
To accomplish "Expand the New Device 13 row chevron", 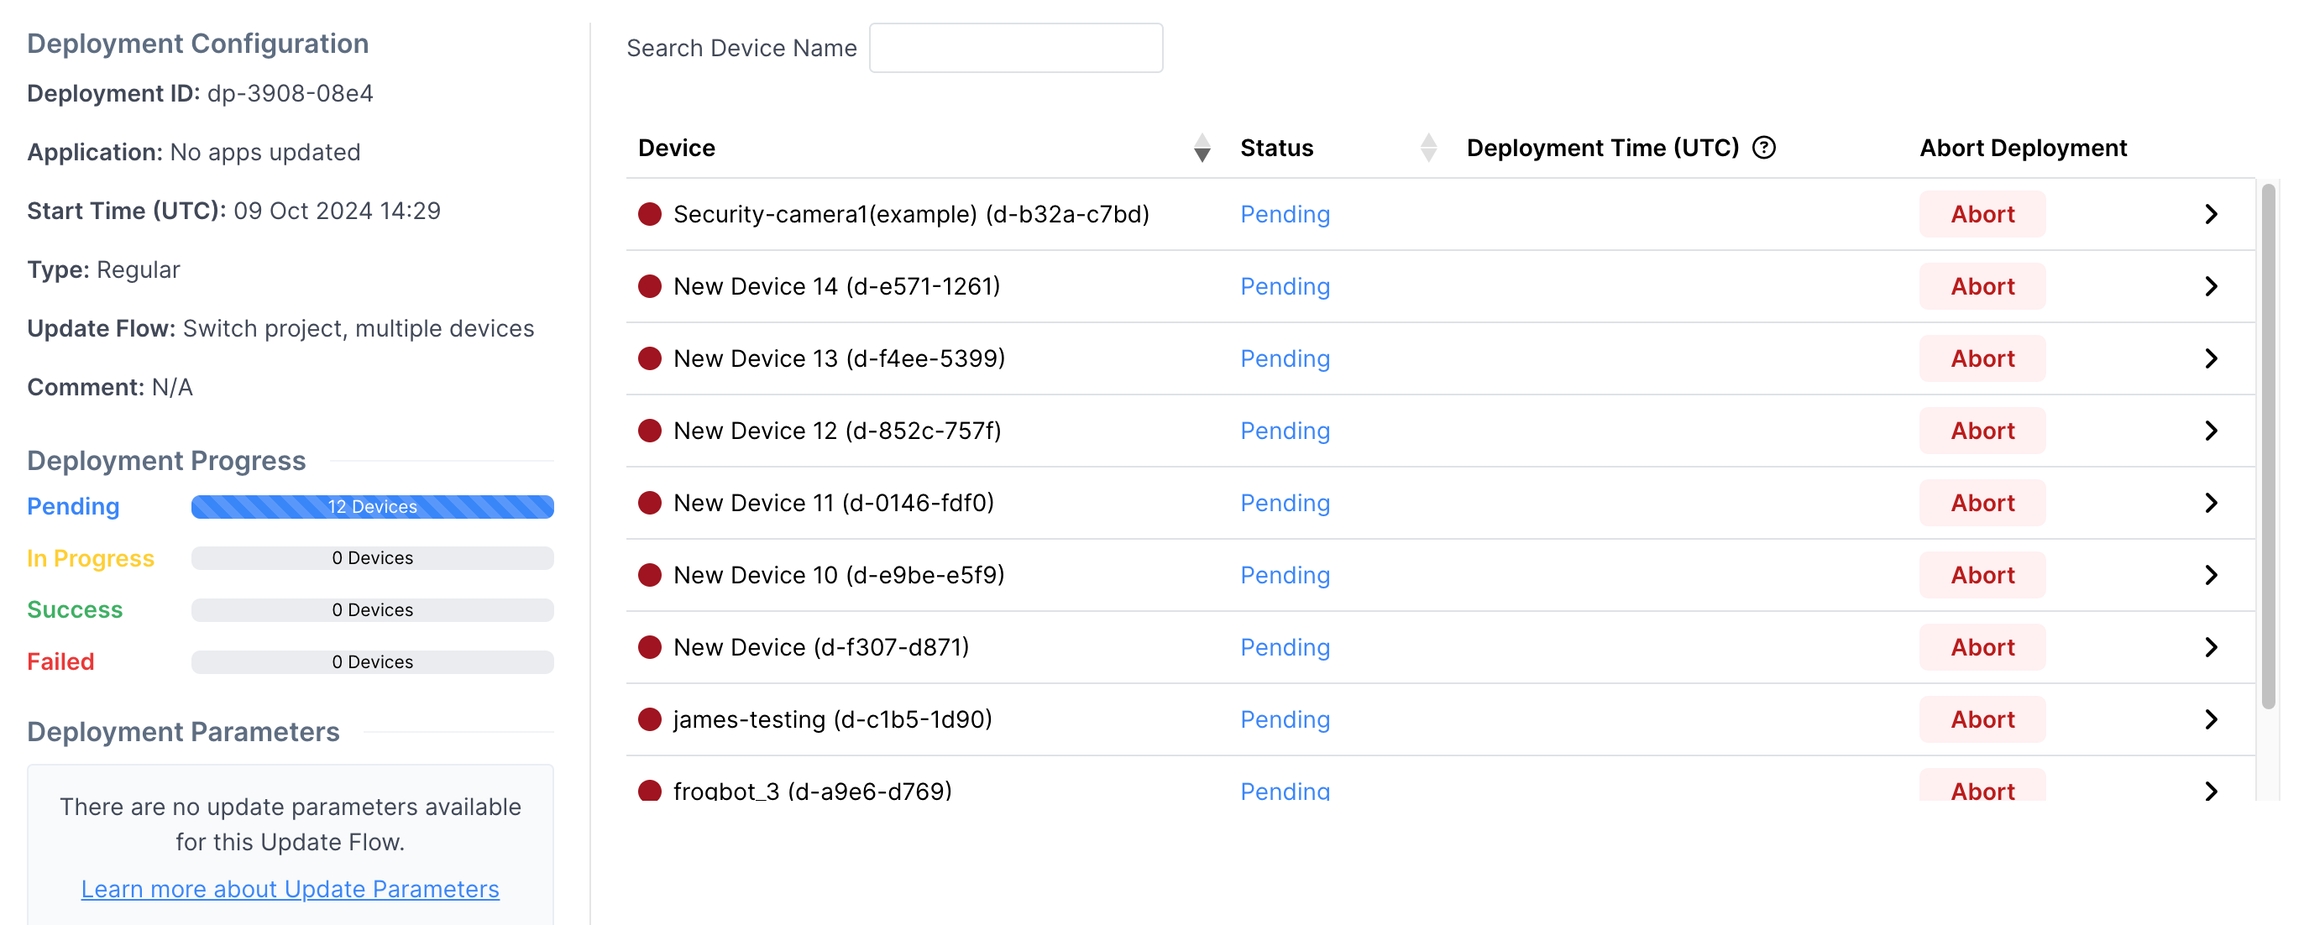I will 2211,359.
